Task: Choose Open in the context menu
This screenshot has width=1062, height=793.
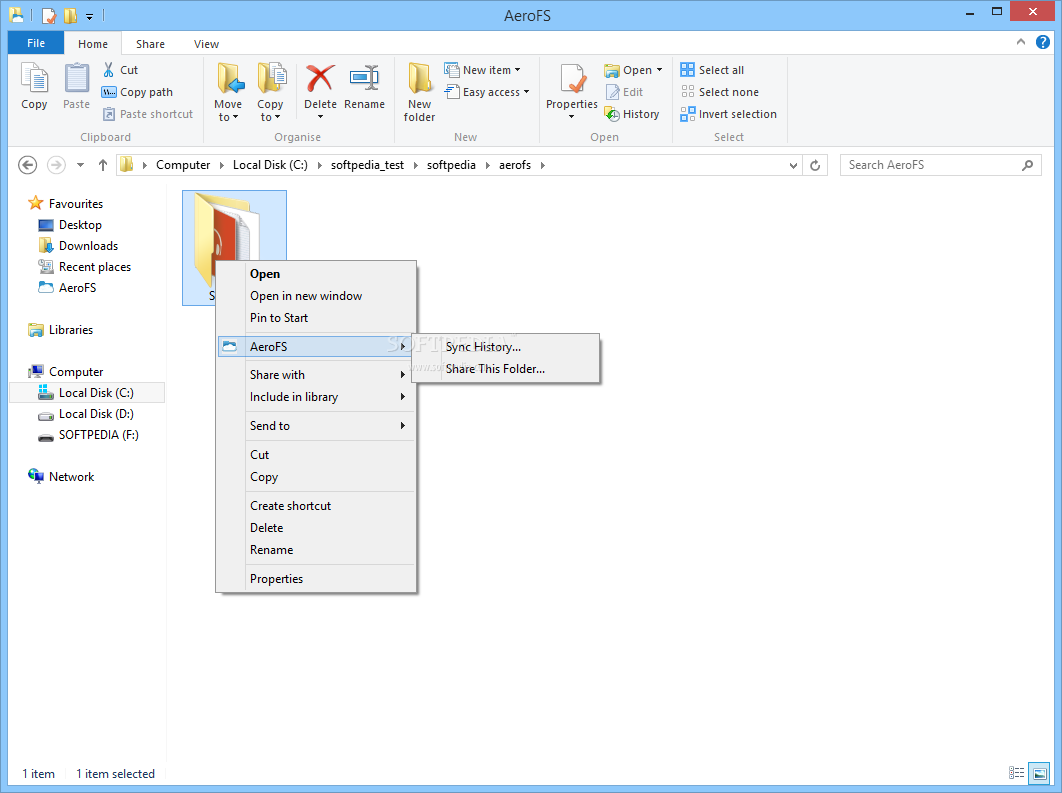Action: click(316, 274)
